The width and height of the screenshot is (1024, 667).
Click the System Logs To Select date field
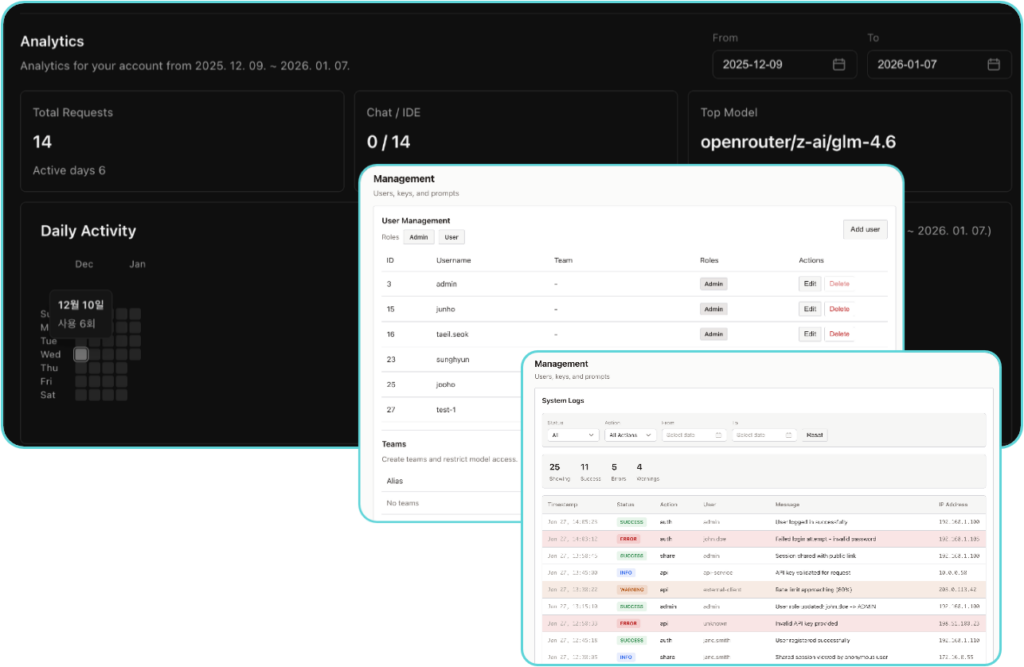763,435
